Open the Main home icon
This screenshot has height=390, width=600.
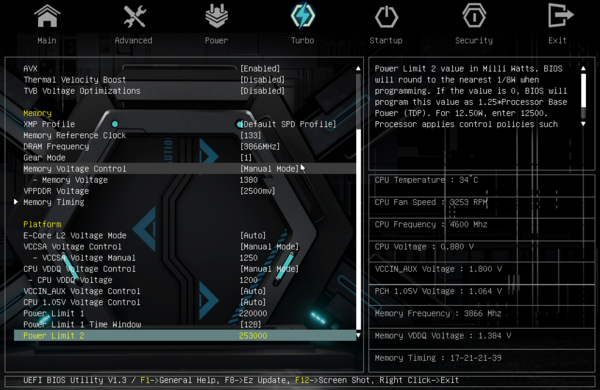point(47,16)
